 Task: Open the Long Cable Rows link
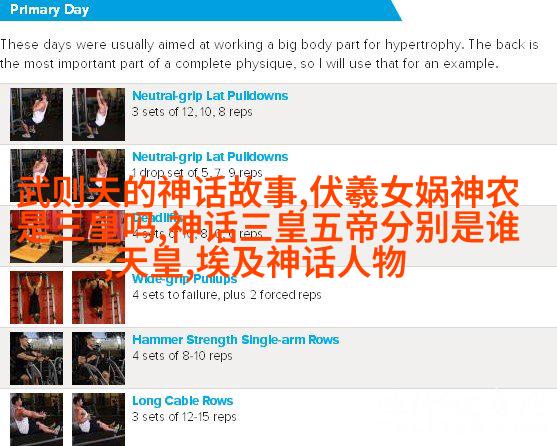(x=183, y=401)
